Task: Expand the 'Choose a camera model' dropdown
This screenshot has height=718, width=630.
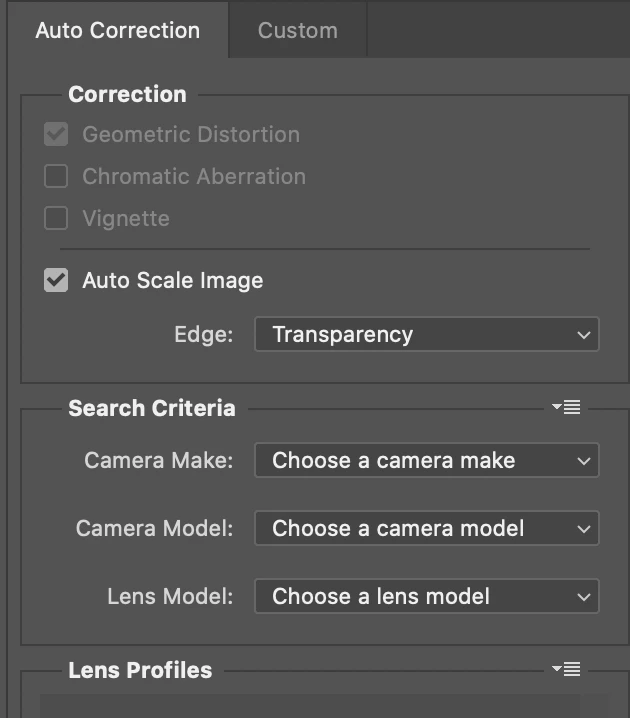Action: tap(426, 529)
